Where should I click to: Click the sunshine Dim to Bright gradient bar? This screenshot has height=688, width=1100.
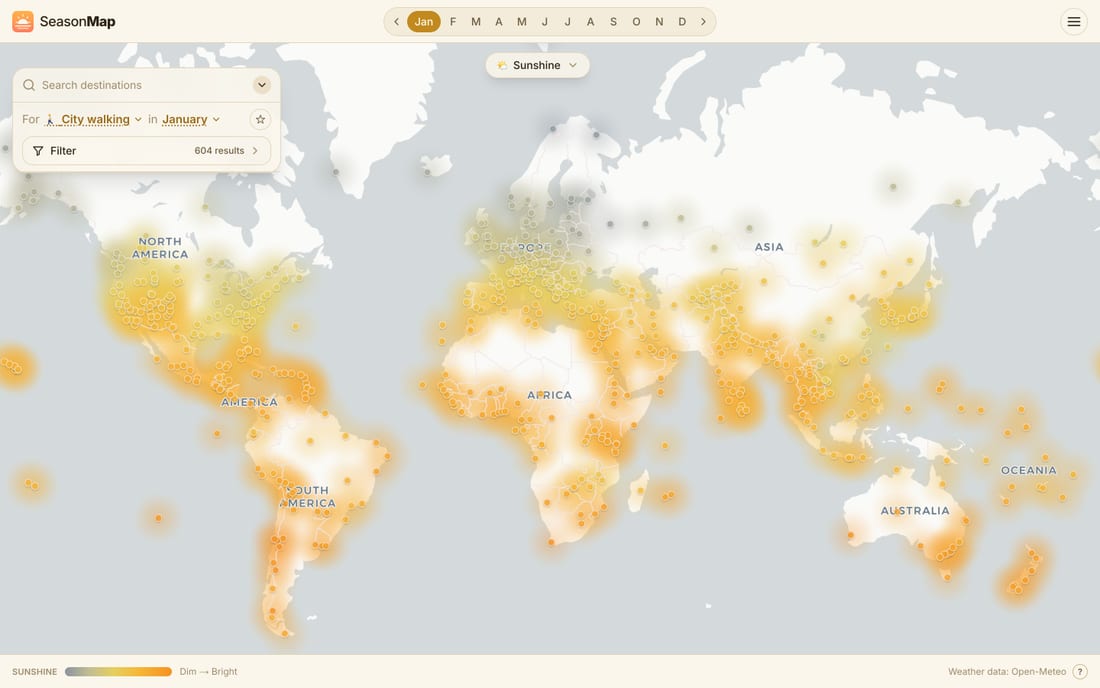click(119, 672)
